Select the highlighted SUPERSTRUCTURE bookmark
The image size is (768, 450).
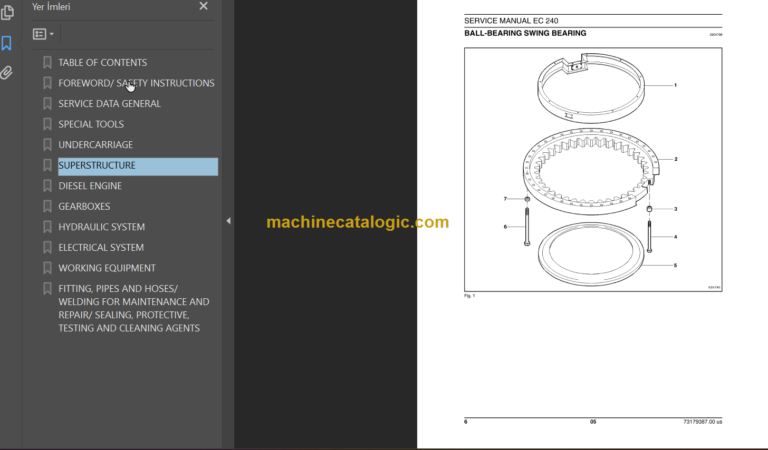138,166
